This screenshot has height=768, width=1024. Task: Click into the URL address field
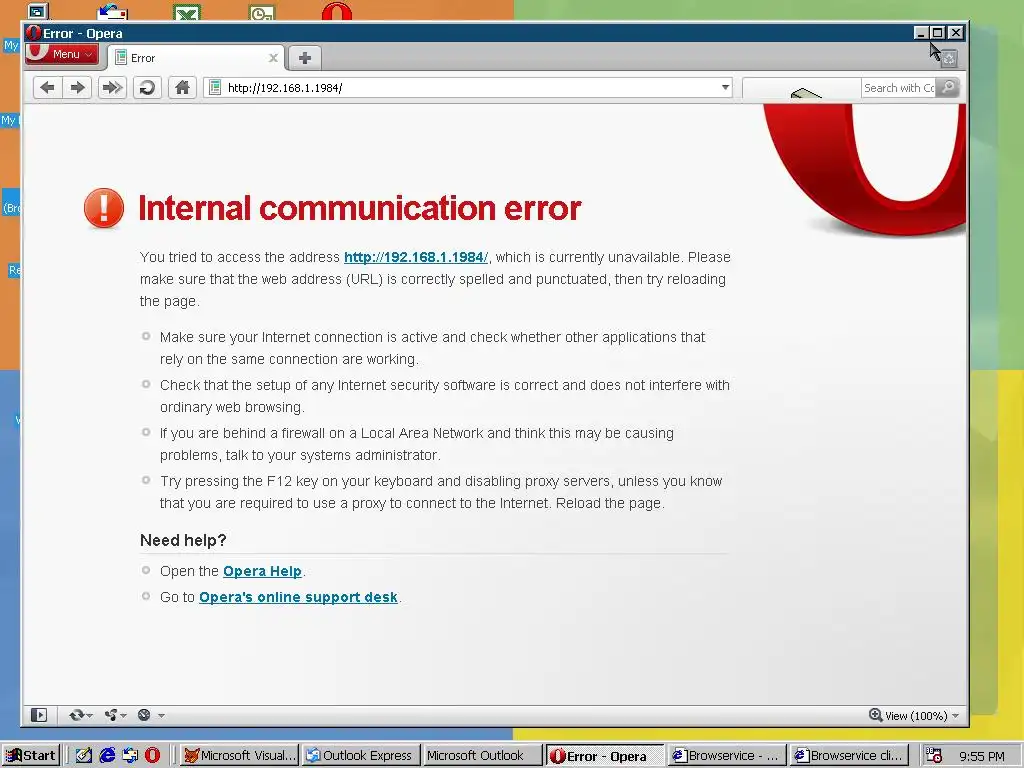pos(470,88)
